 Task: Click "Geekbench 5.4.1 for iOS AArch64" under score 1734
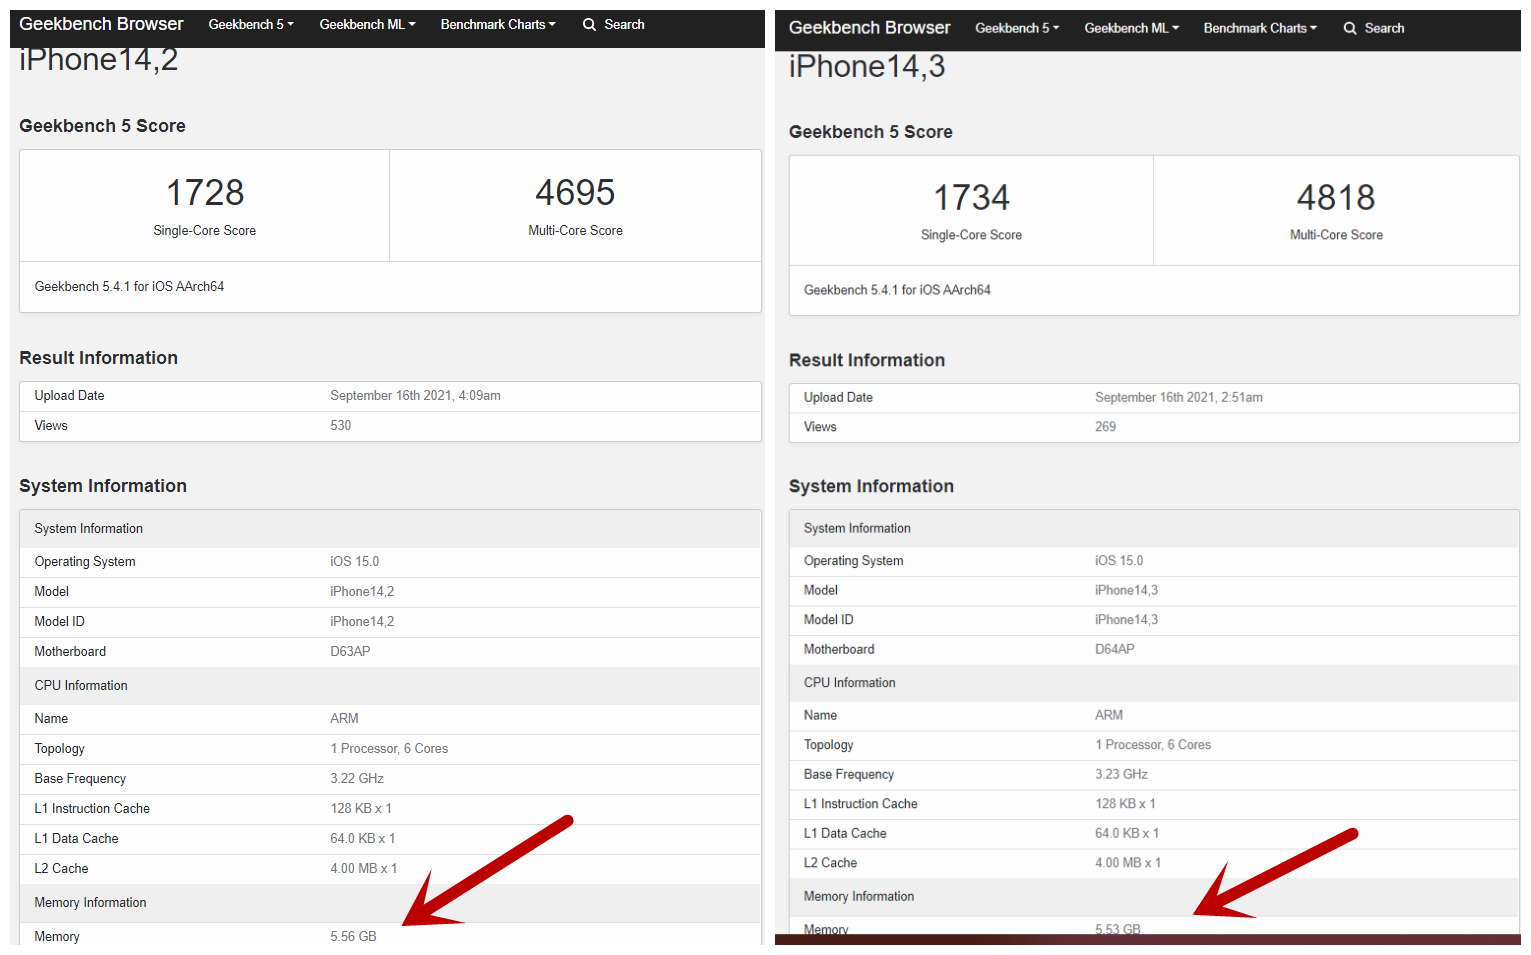pos(897,290)
